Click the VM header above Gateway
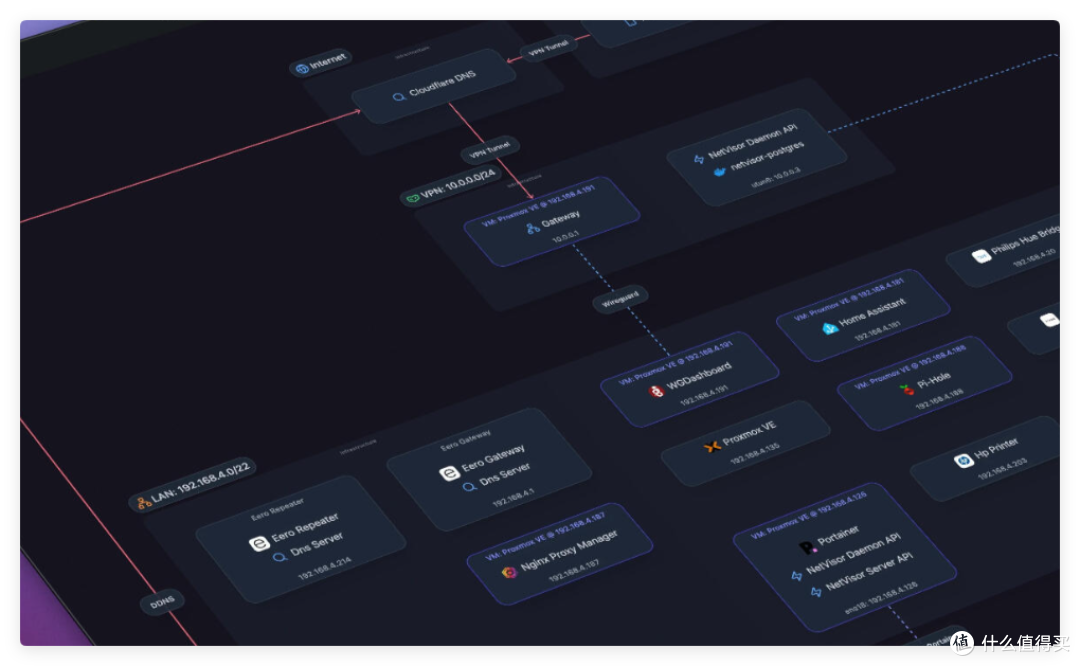Image resolution: width=1080 pixels, height=666 pixels. click(538, 205)
